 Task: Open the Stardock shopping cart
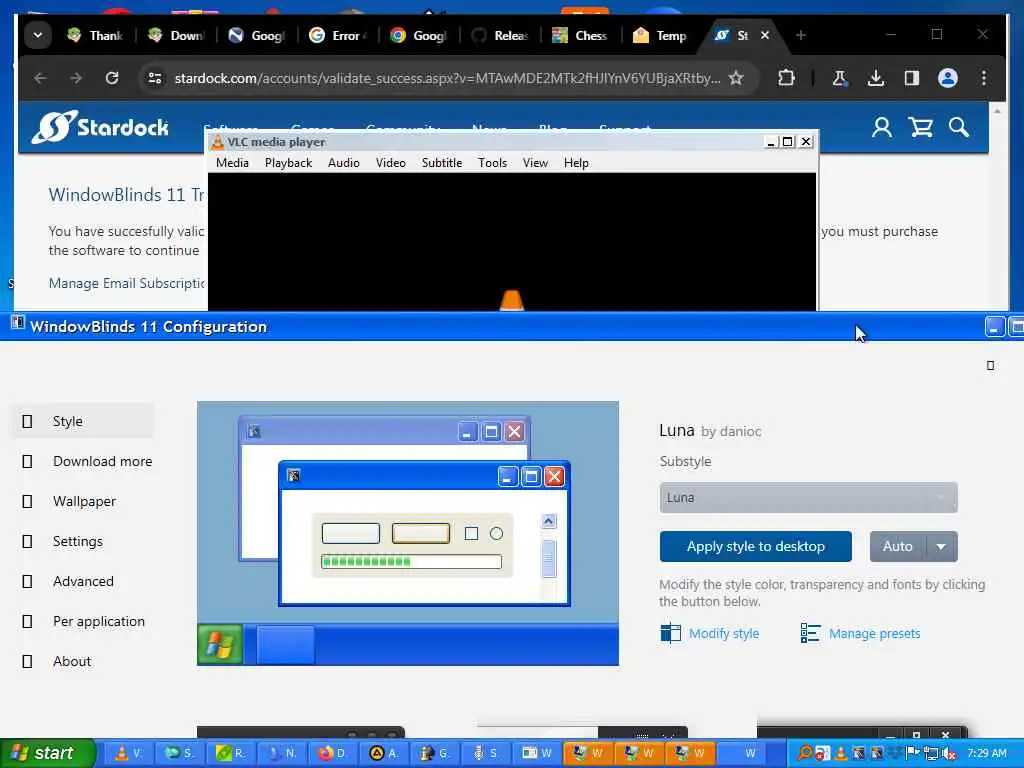(x=921, y=127)
